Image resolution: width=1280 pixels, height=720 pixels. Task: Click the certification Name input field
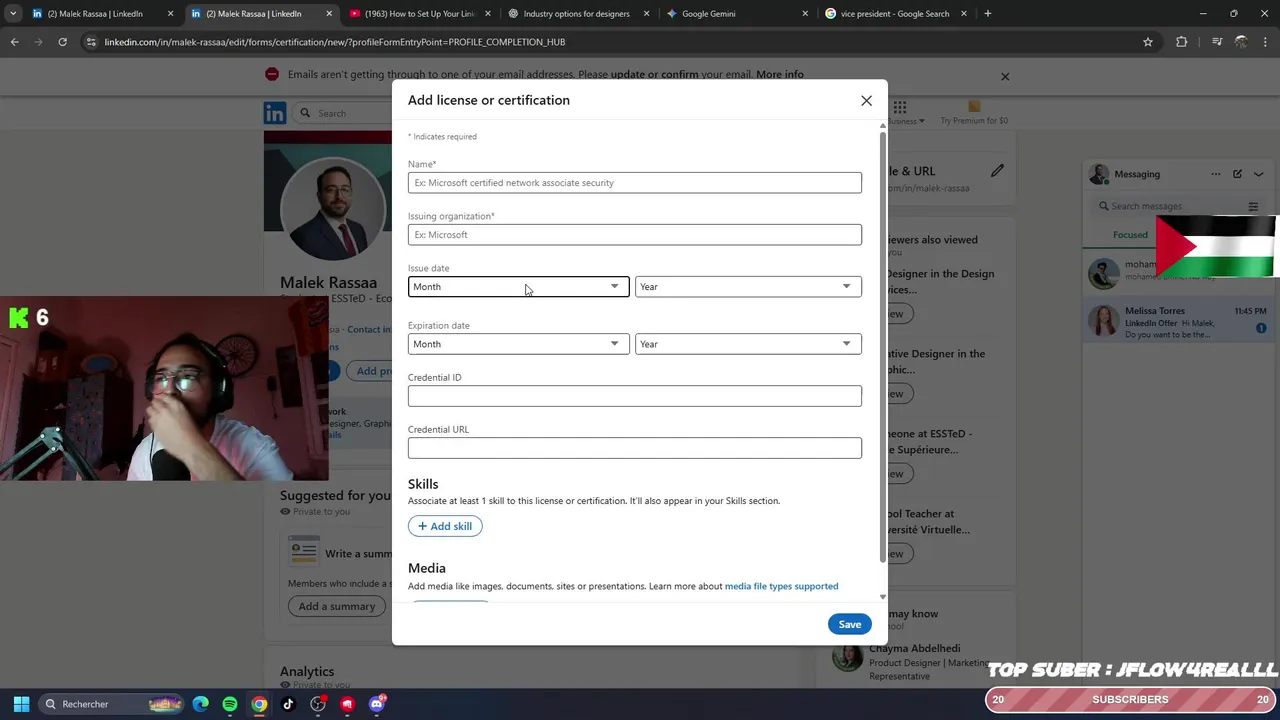[634, 183]
